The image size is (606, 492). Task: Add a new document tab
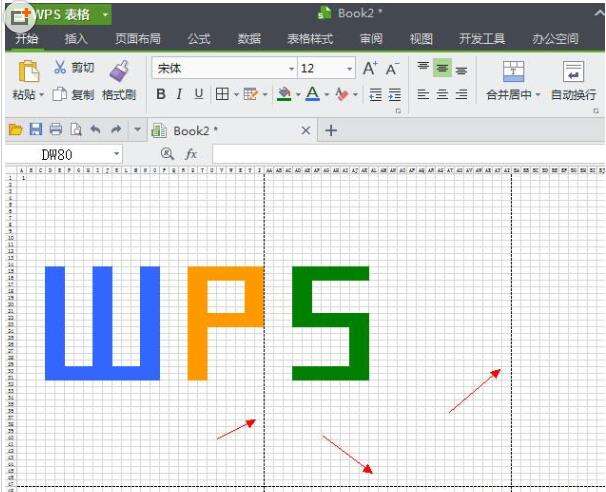[x=331, y=131]
